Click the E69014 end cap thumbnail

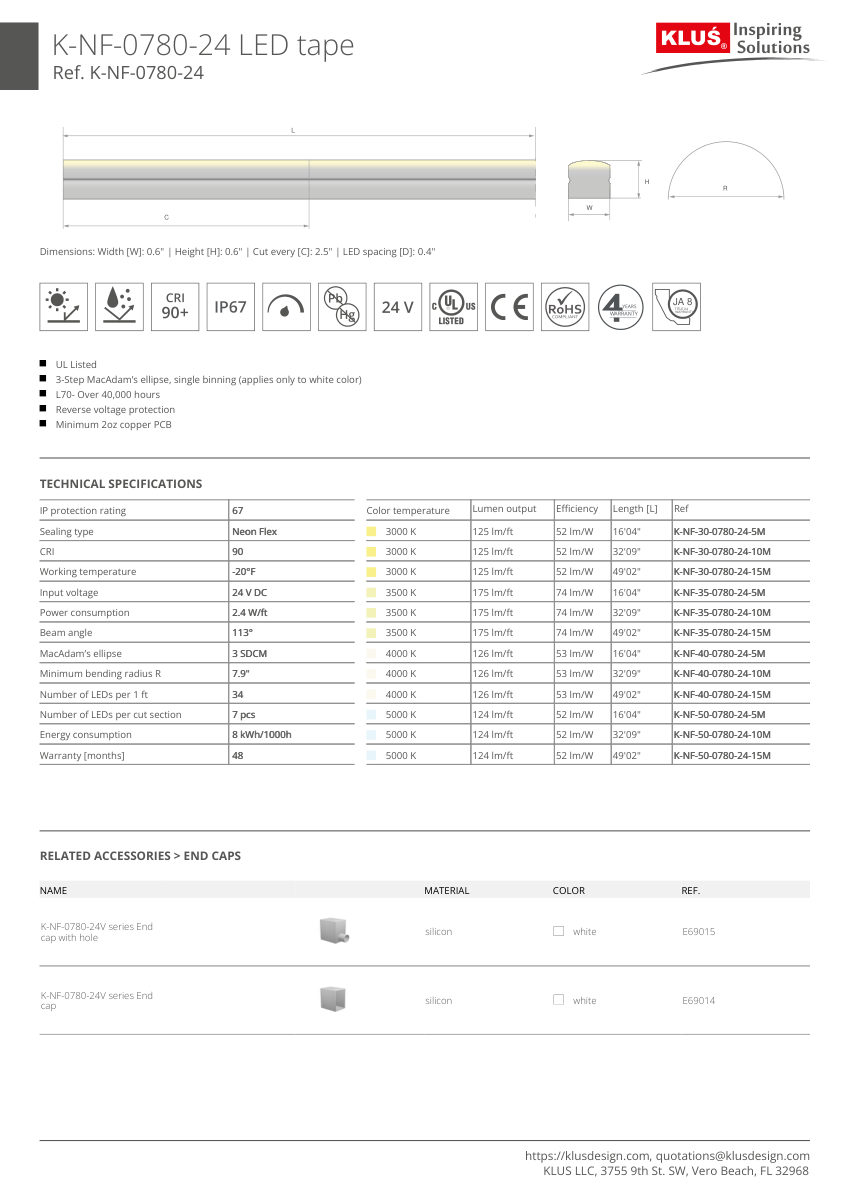[x=332, y=1000]
